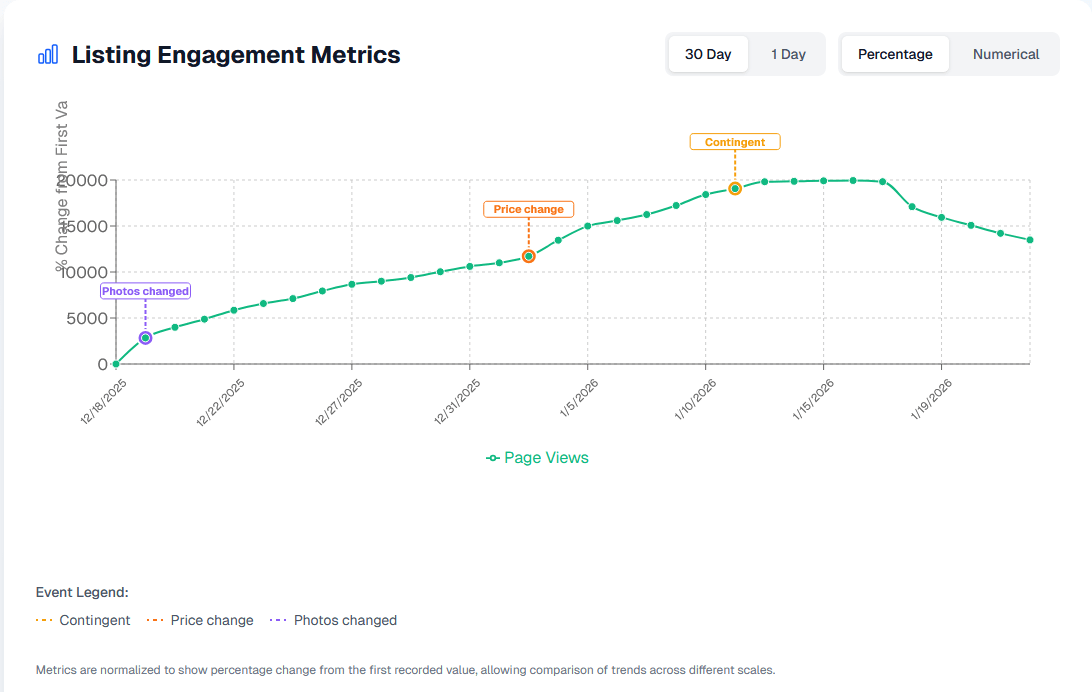This screenshot has width=1092, height=692.
Task: Click the Contingent dashed-line icon in Event Legend
Action: (44, 619)
